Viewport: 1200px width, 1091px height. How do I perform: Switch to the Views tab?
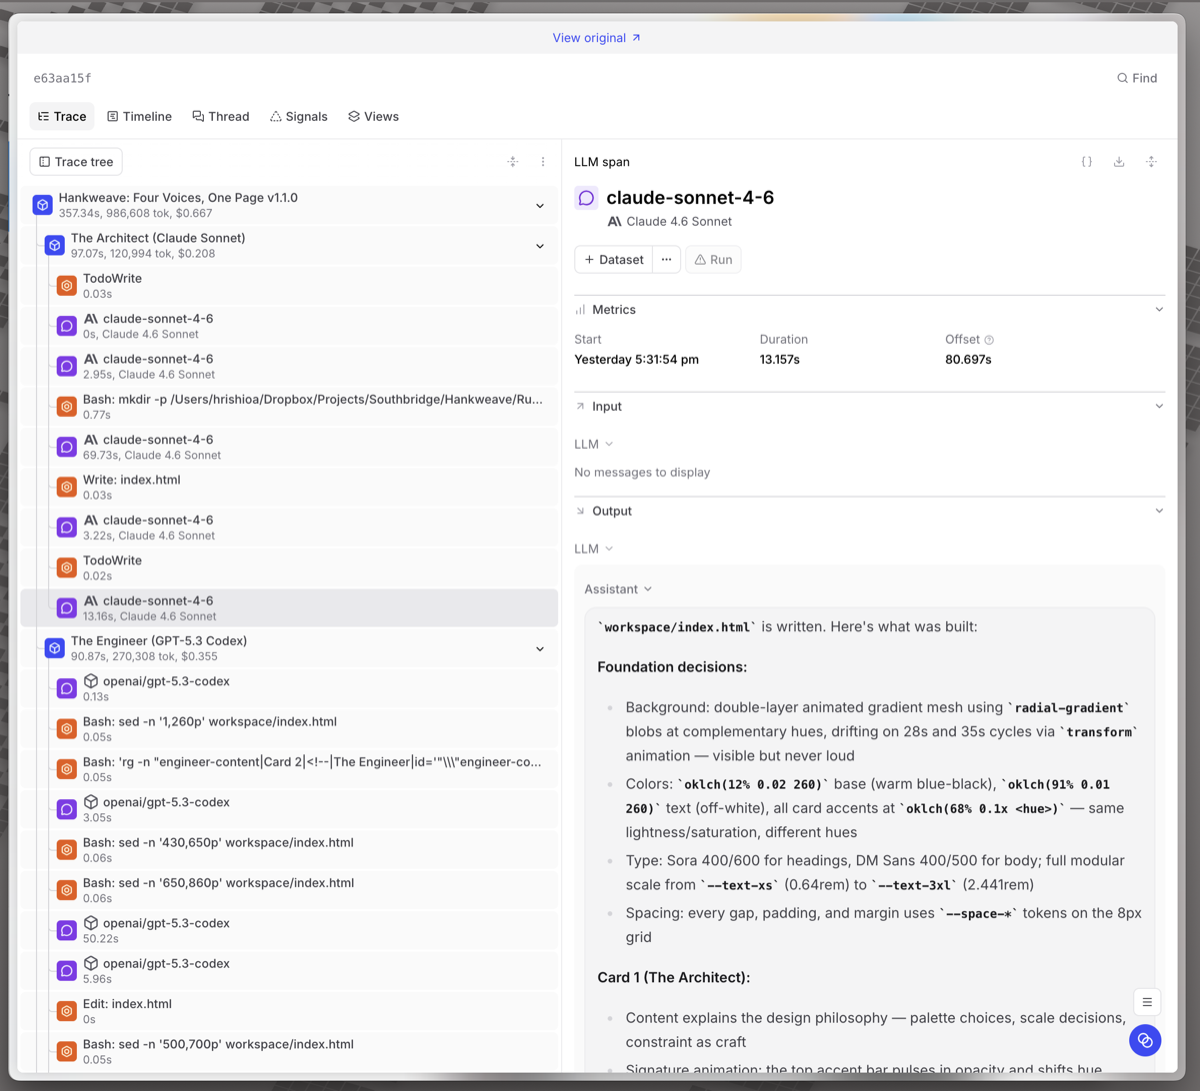coord(373,117)
